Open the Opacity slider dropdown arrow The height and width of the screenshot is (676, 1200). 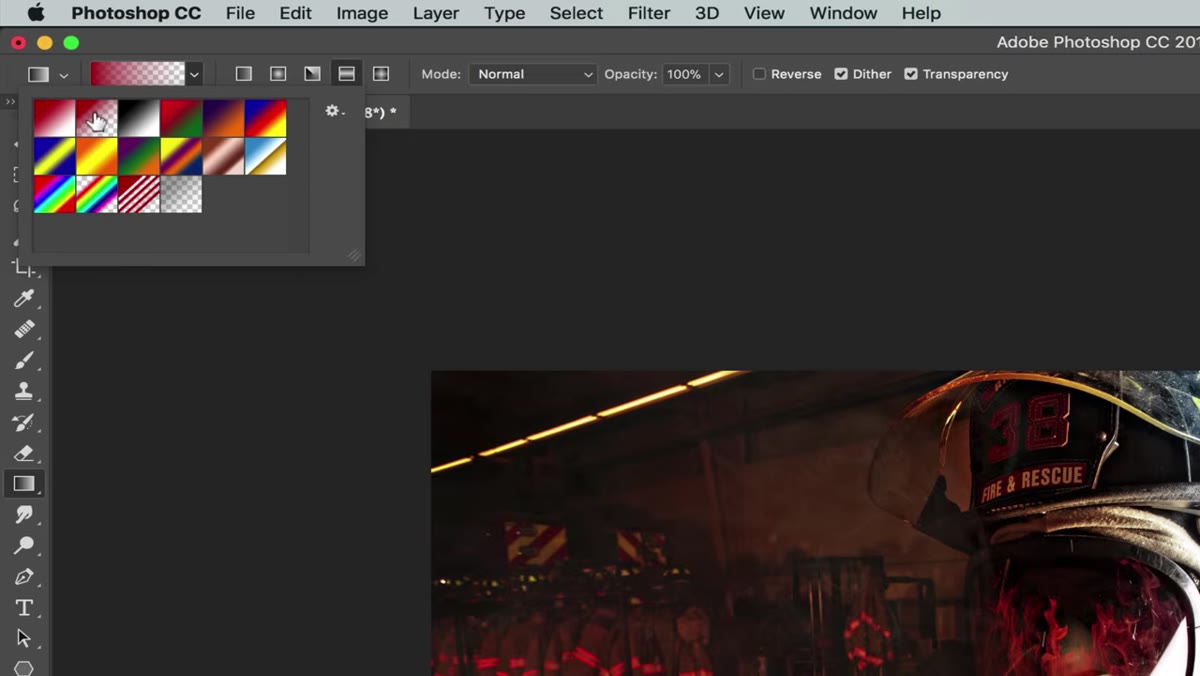(719, 74)
